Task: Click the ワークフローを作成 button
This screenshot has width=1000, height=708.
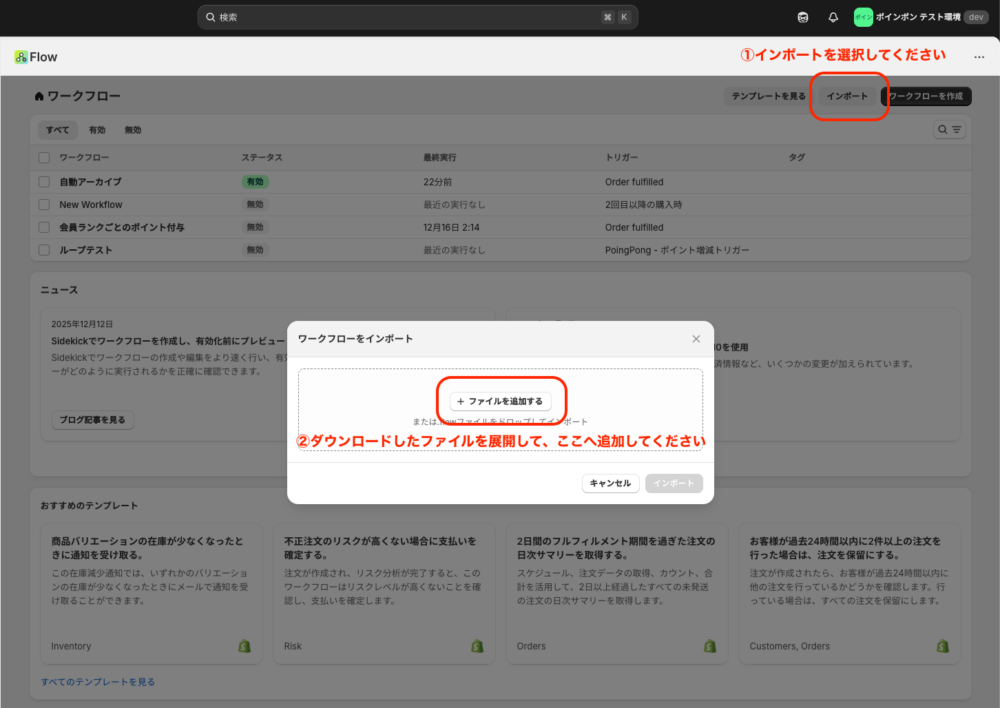Action: click(926, 96)
